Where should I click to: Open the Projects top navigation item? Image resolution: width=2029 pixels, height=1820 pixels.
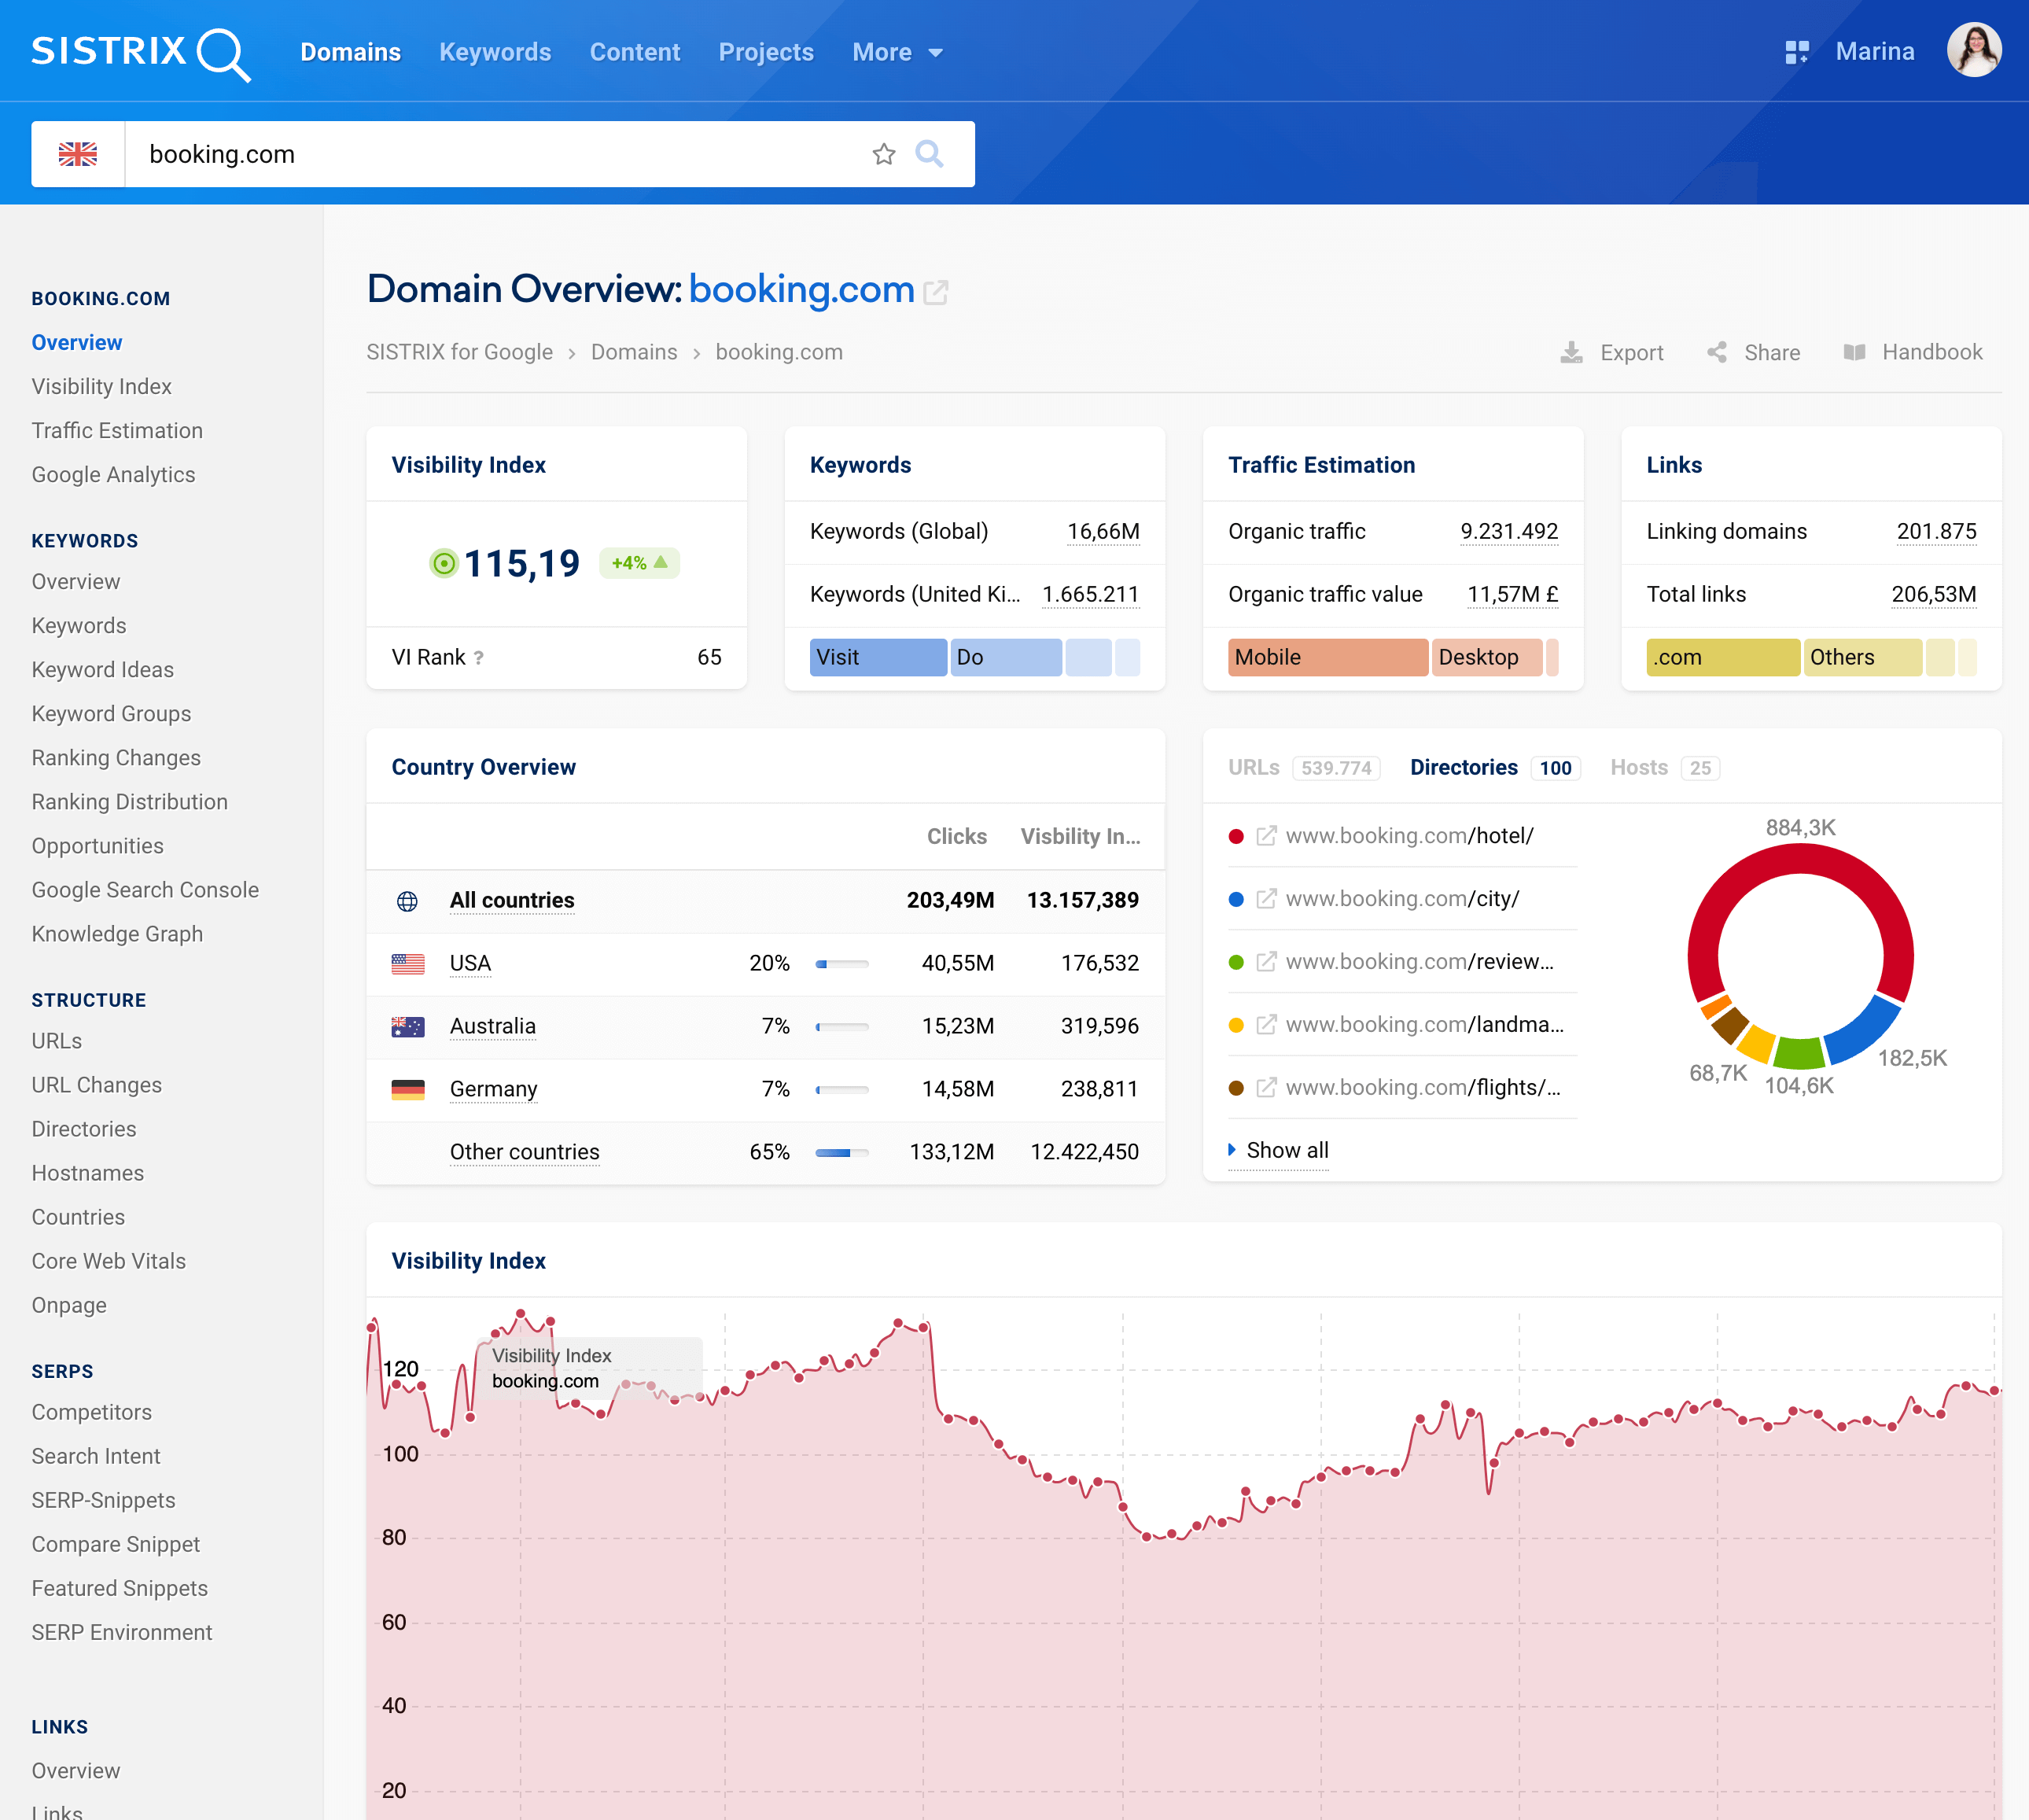(766, 52)
